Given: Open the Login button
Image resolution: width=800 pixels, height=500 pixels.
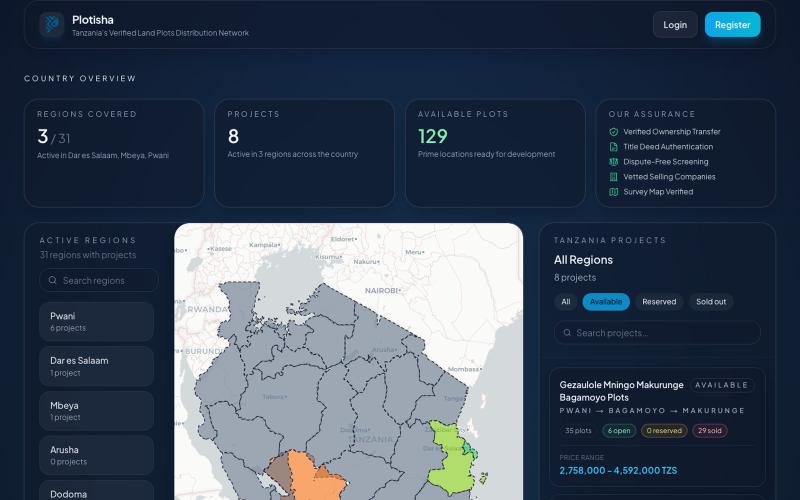Looking at the screenshot, I should point(675,24).
